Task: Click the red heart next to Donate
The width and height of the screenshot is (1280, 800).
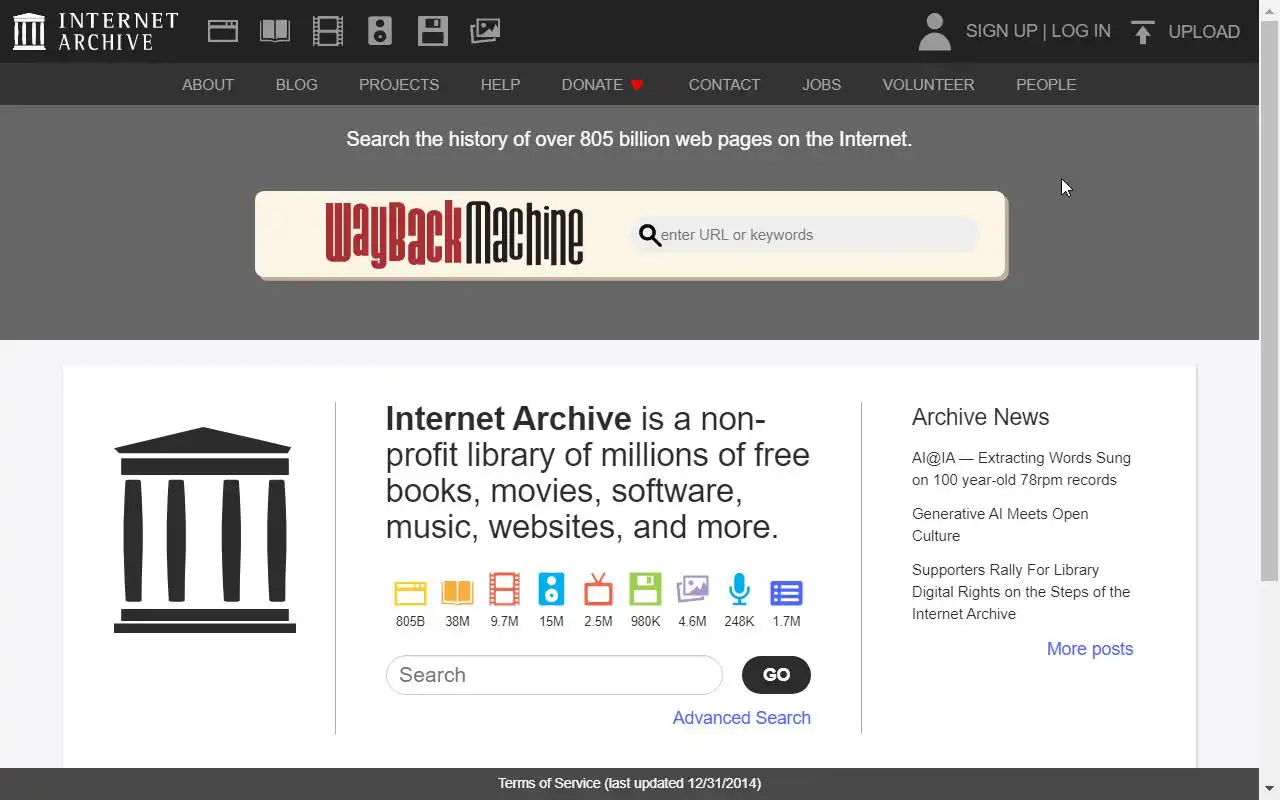Action: coord(636,85)
